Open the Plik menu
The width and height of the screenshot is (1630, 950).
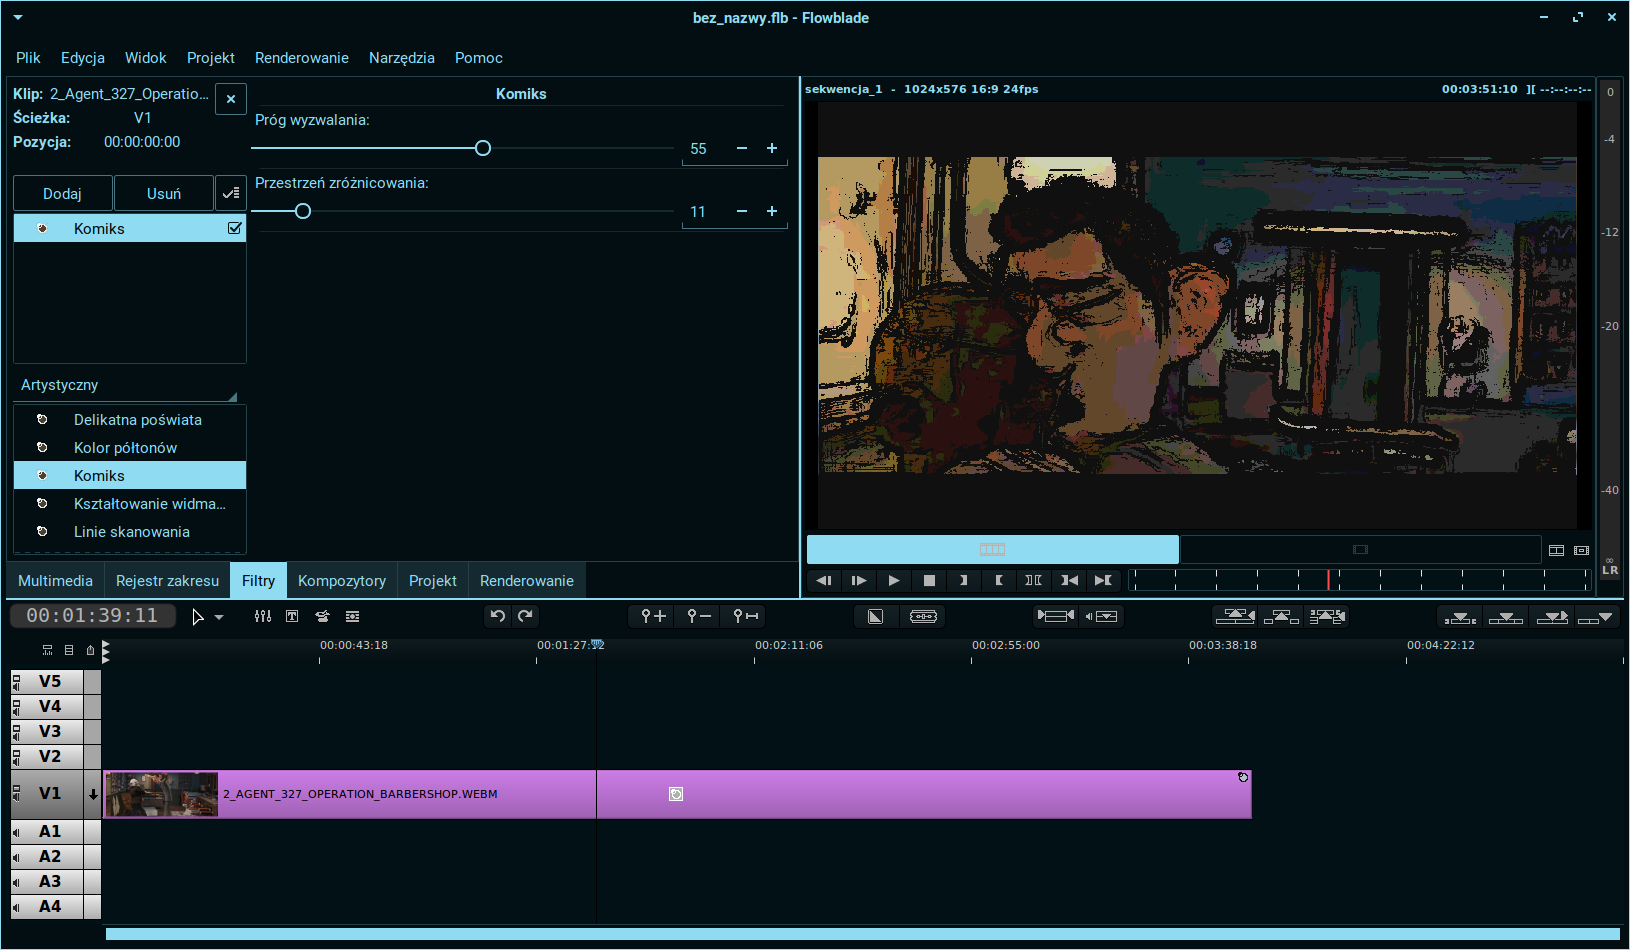click(28, 58)
